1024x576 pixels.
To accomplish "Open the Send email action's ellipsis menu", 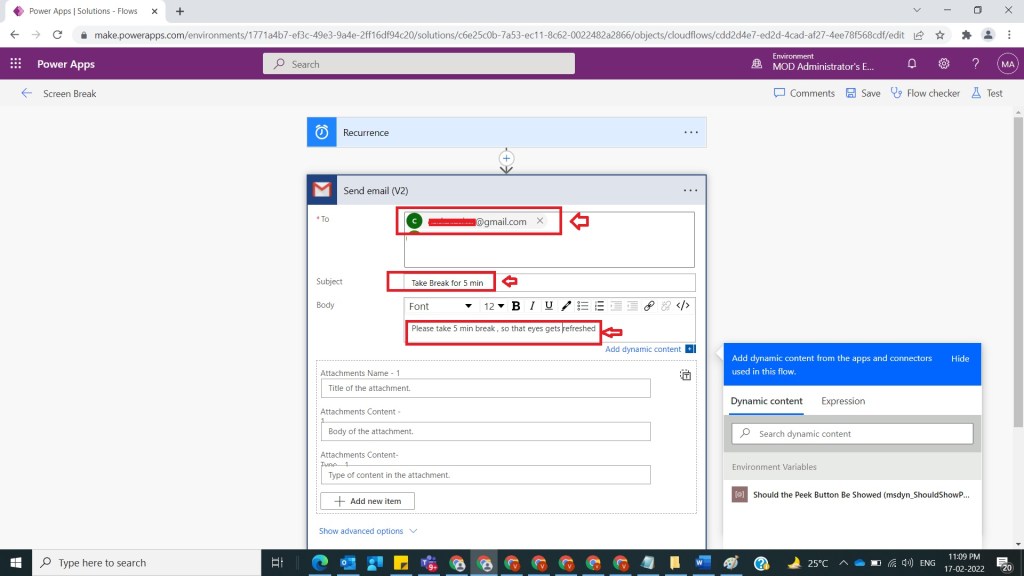I will [690, 190].
